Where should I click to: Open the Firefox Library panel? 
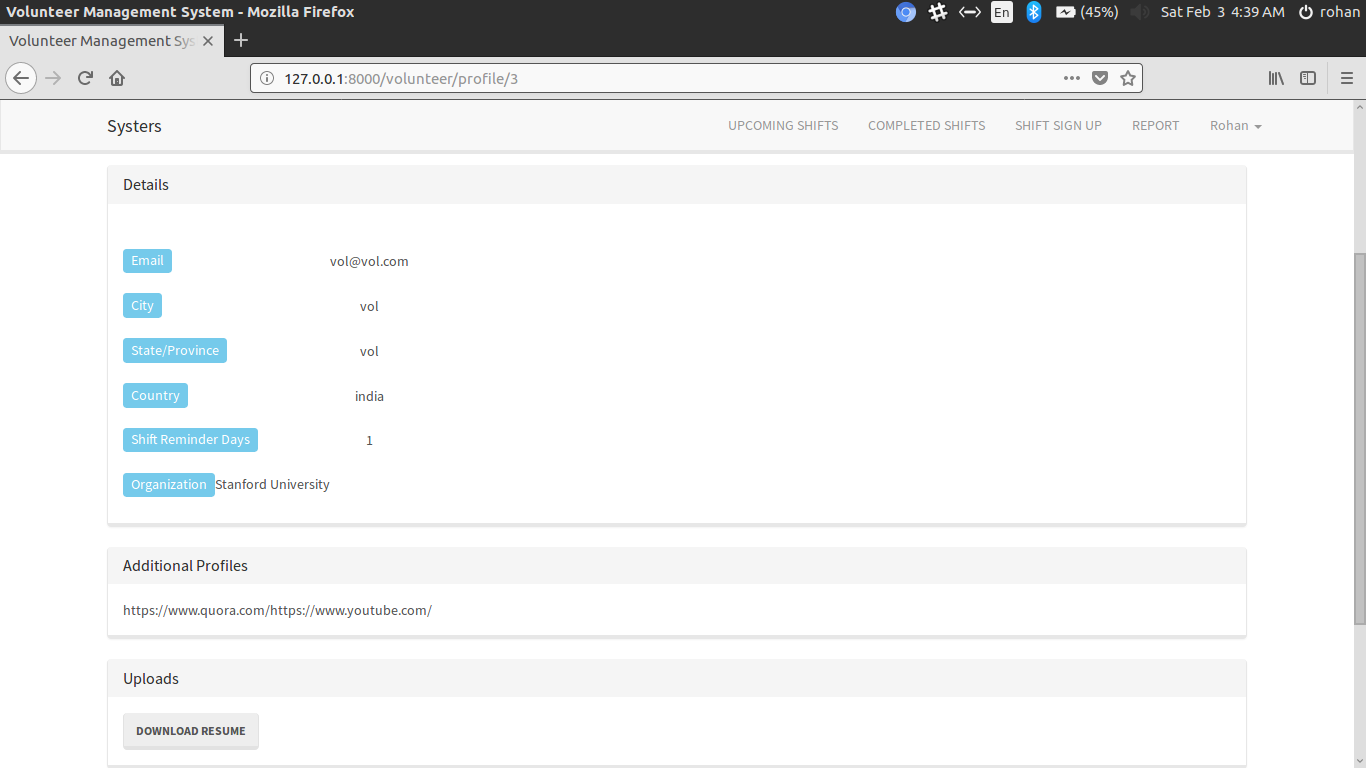coord(1276,77)
